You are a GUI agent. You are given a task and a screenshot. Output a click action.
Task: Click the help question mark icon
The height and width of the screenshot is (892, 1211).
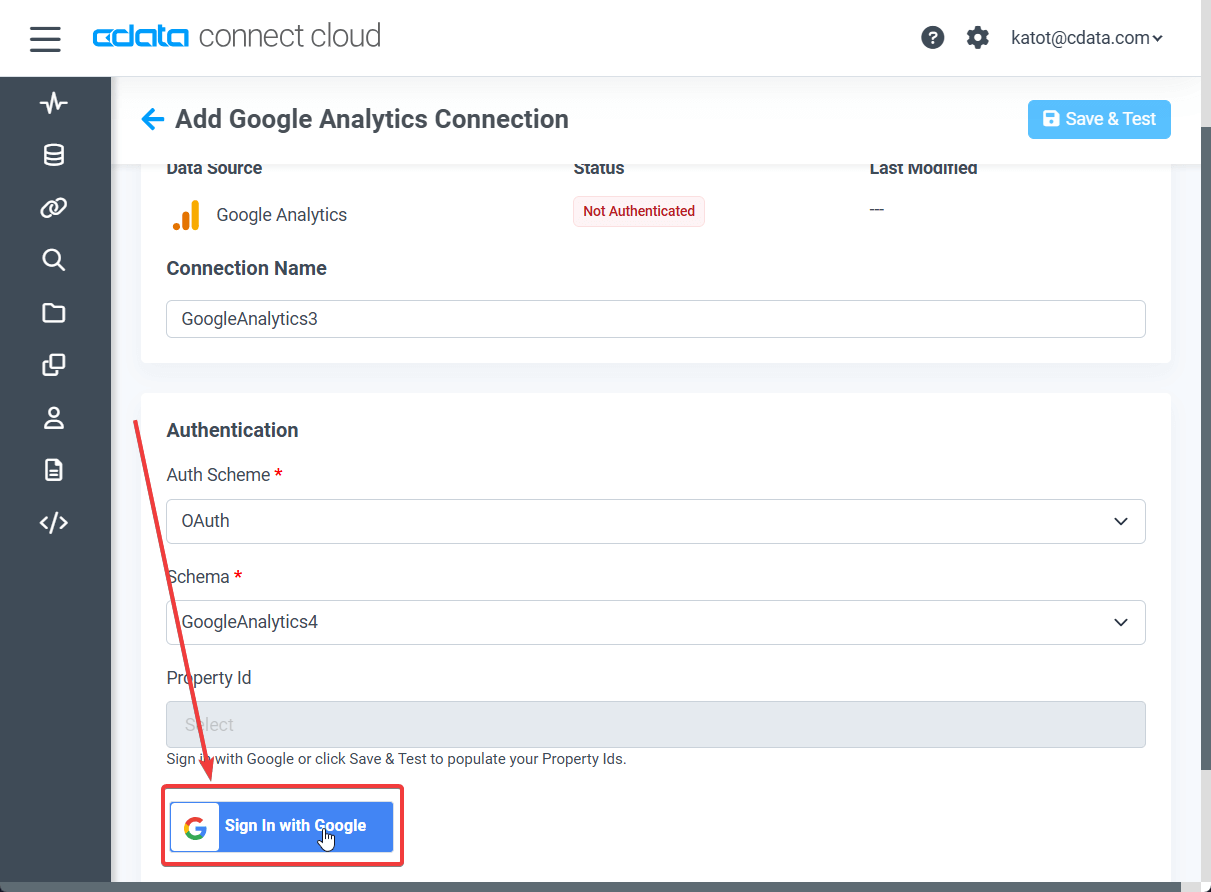[x=932, y=38]
